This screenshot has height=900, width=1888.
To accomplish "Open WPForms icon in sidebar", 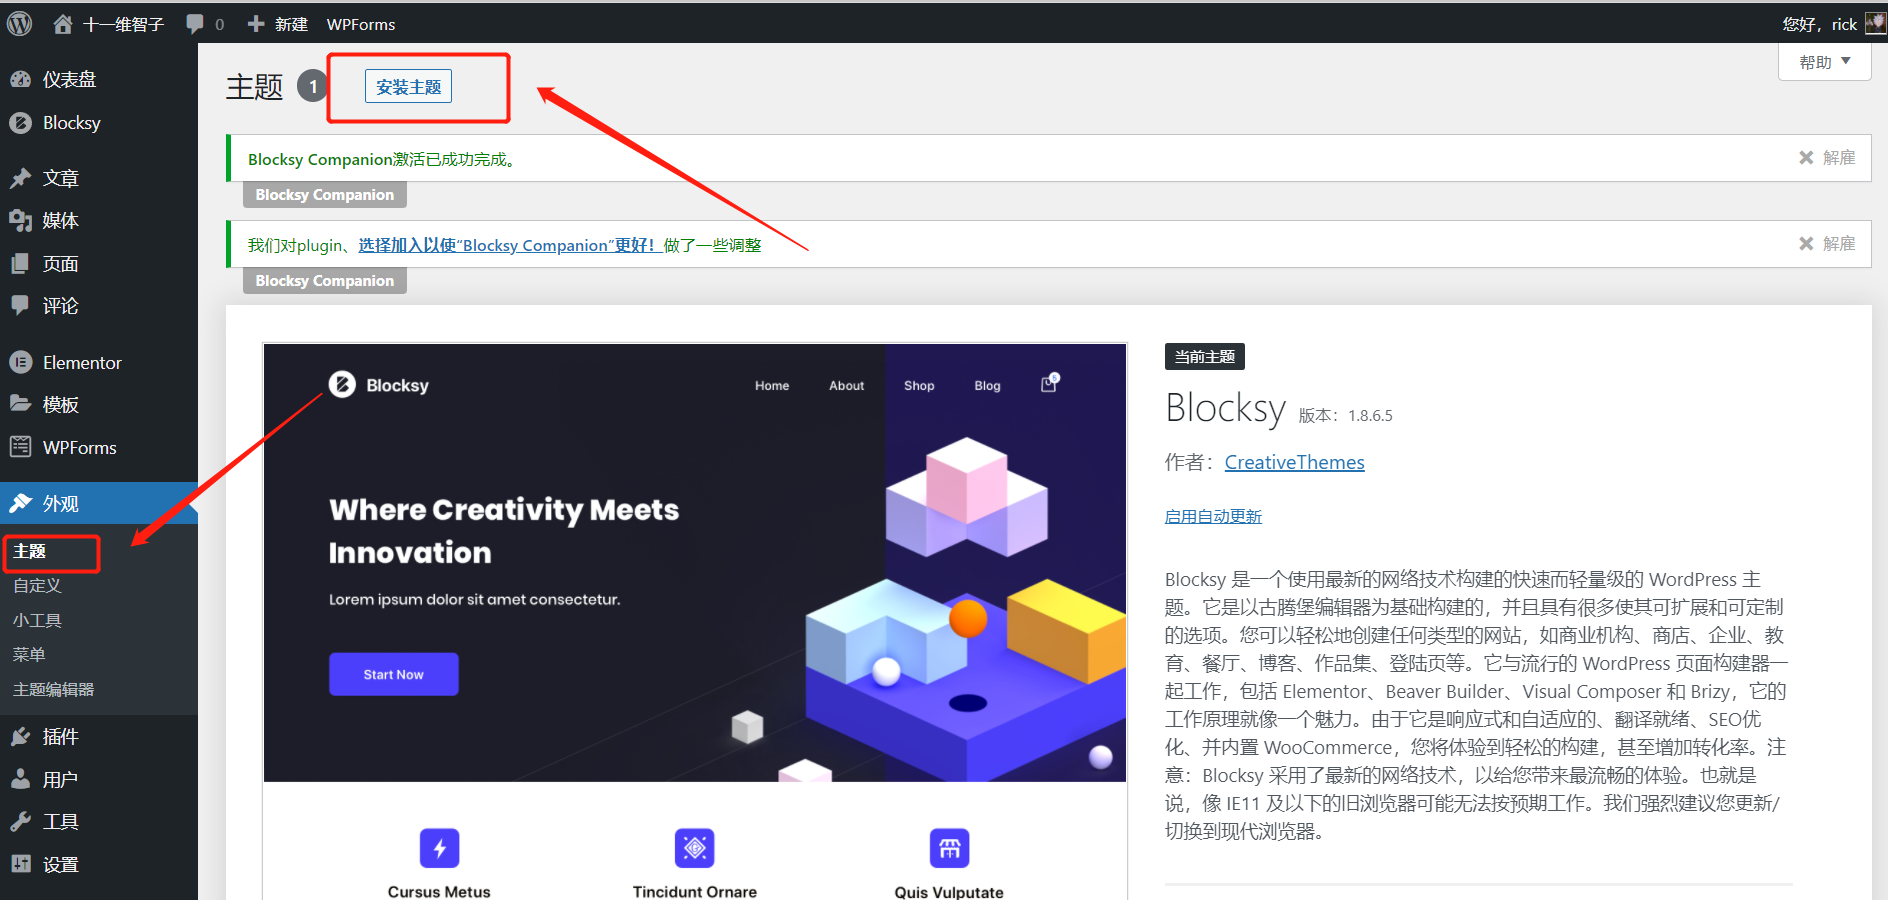I will coord(21,447).
